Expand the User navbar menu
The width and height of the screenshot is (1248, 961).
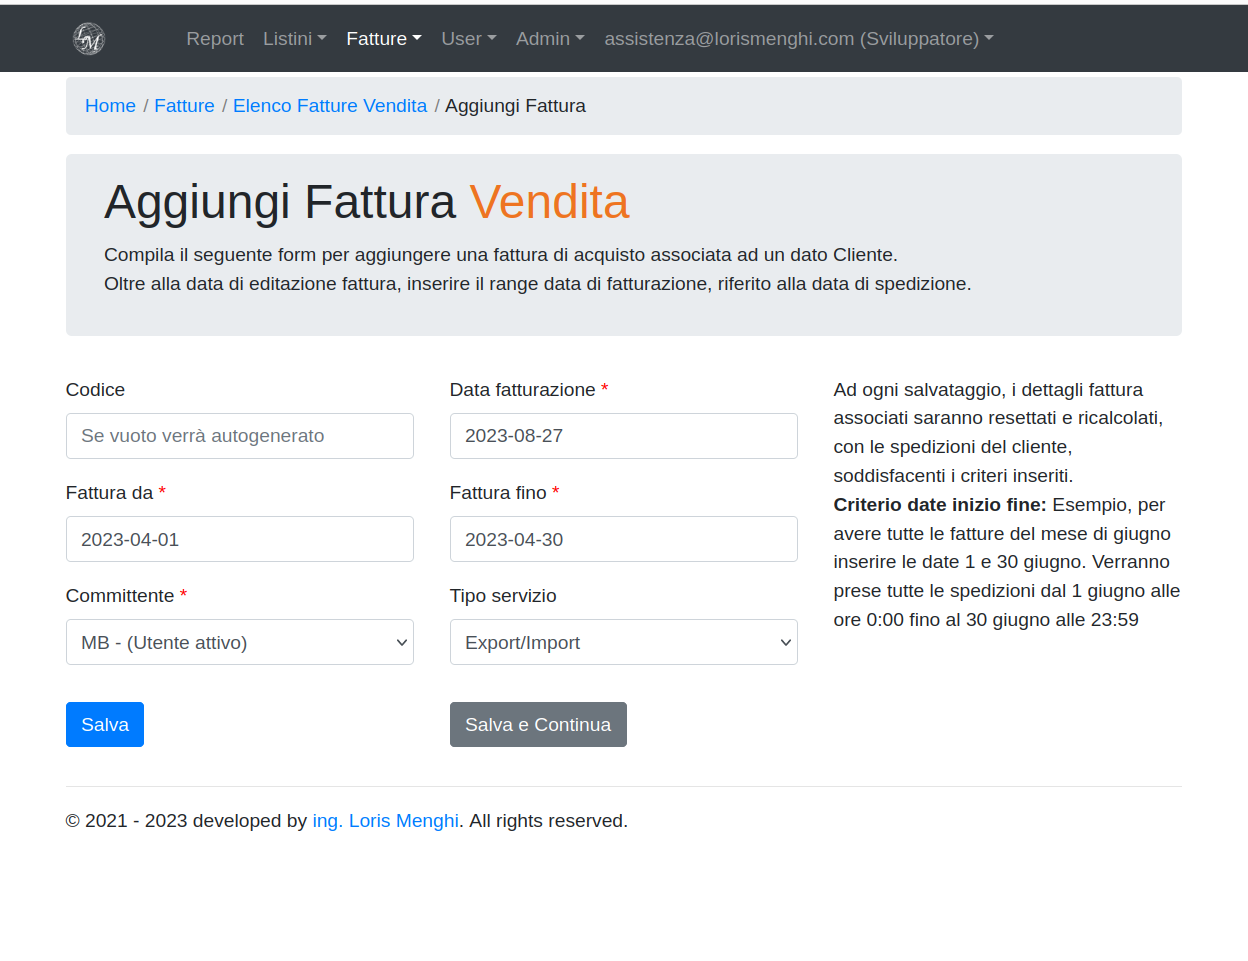[468, 39]
